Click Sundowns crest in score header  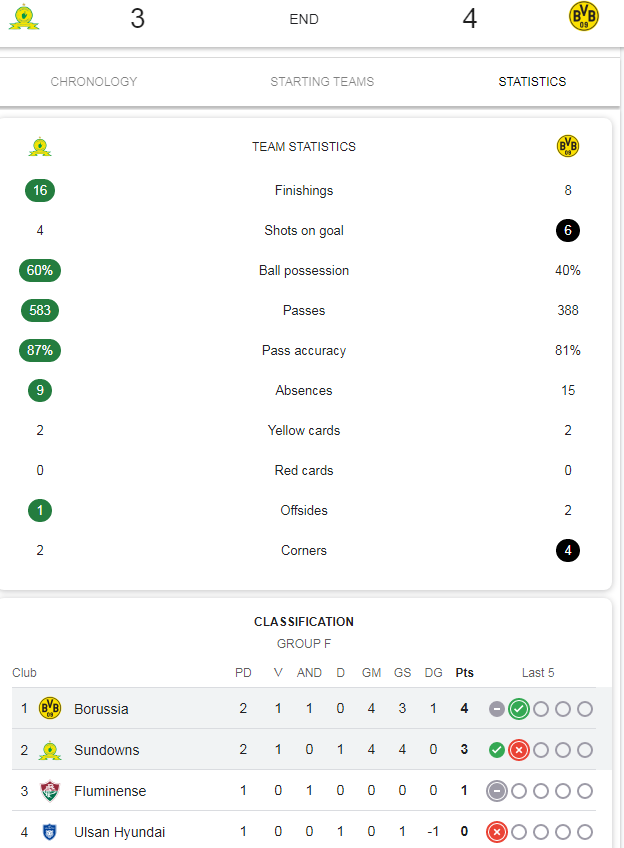24,17
